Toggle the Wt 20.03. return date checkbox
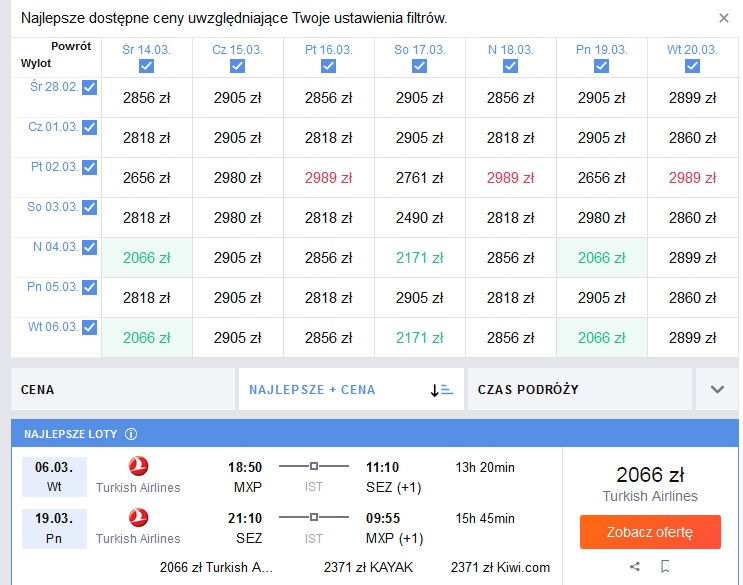 (x=692, y=66)
